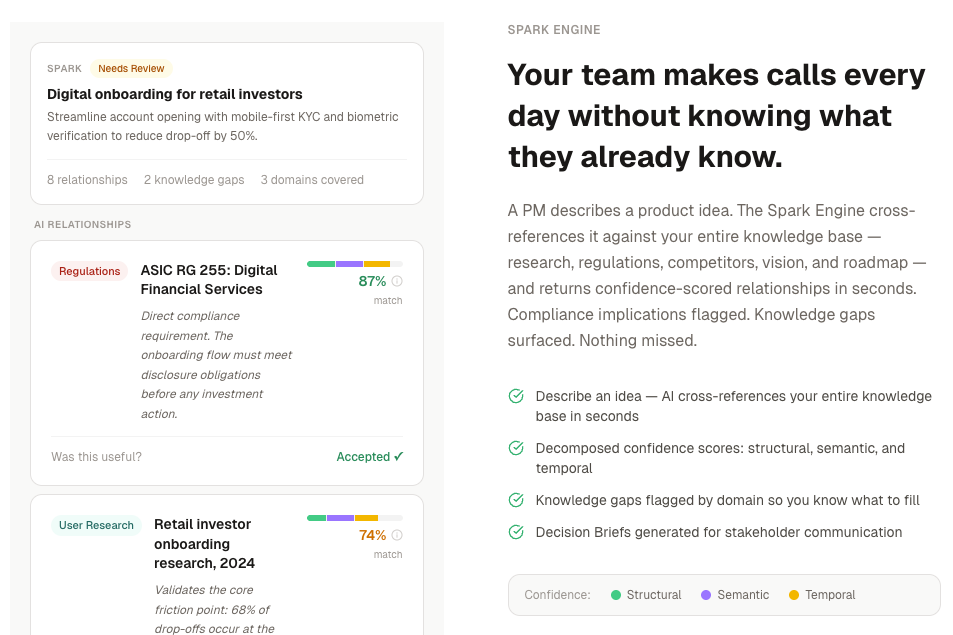The image size is (953, 635).
Task: Click the 'A PM describes a product idea' paragraph
Action: pos(717,275)
